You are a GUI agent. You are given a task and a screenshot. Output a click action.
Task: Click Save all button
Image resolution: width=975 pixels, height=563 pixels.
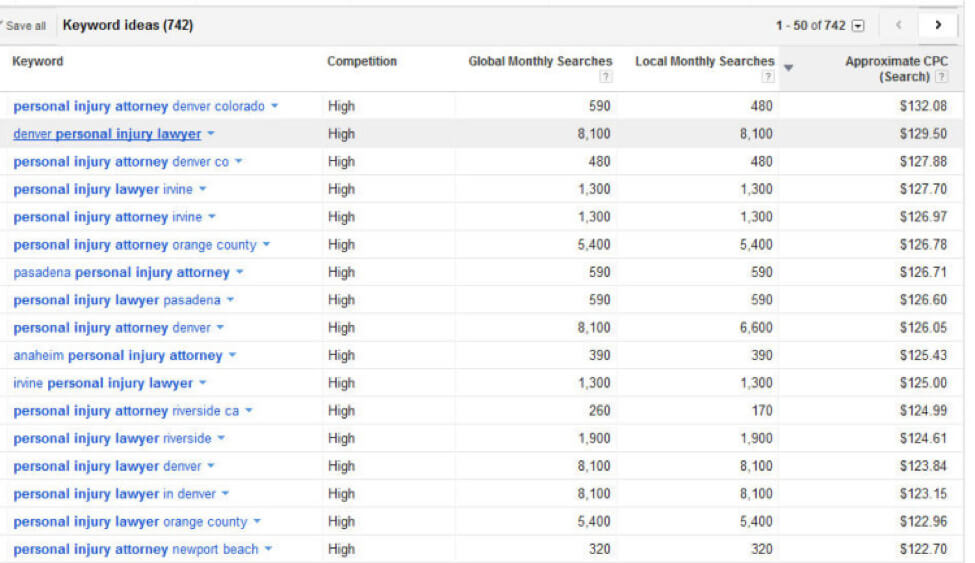(25, 26)
